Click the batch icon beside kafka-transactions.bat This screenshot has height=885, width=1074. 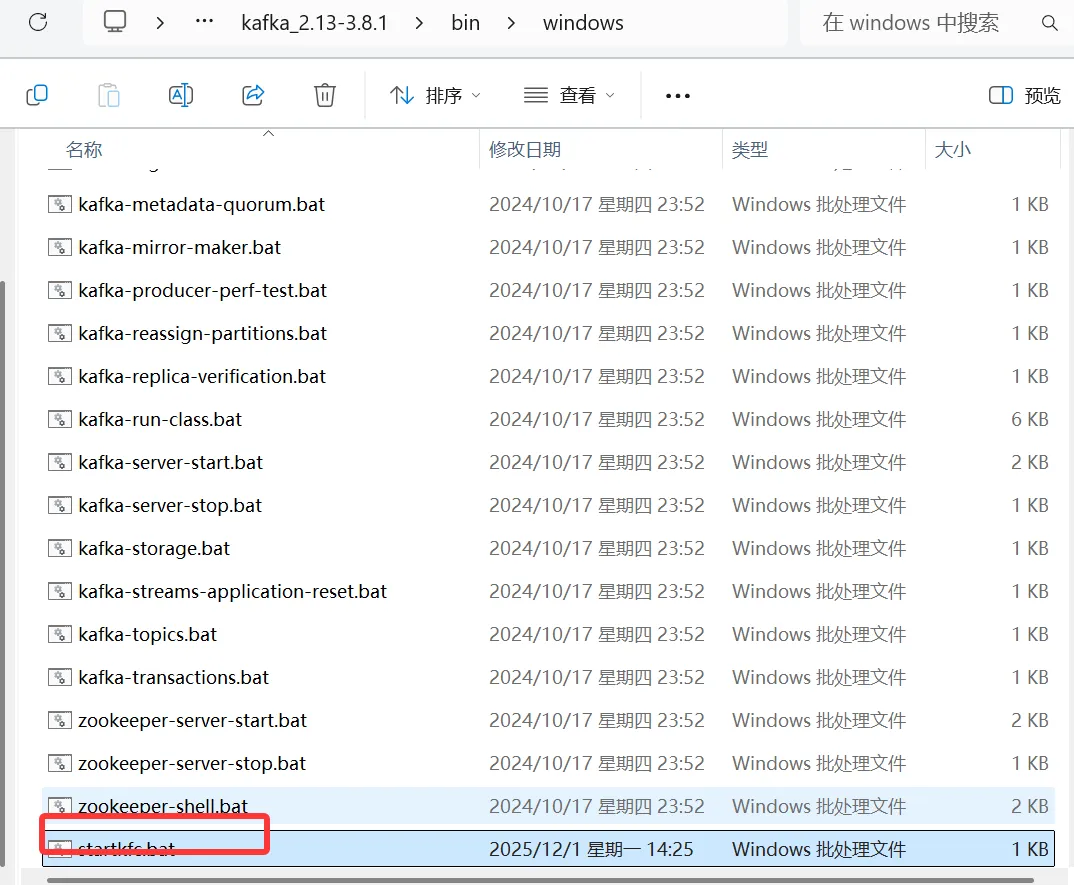pos(60,677)
